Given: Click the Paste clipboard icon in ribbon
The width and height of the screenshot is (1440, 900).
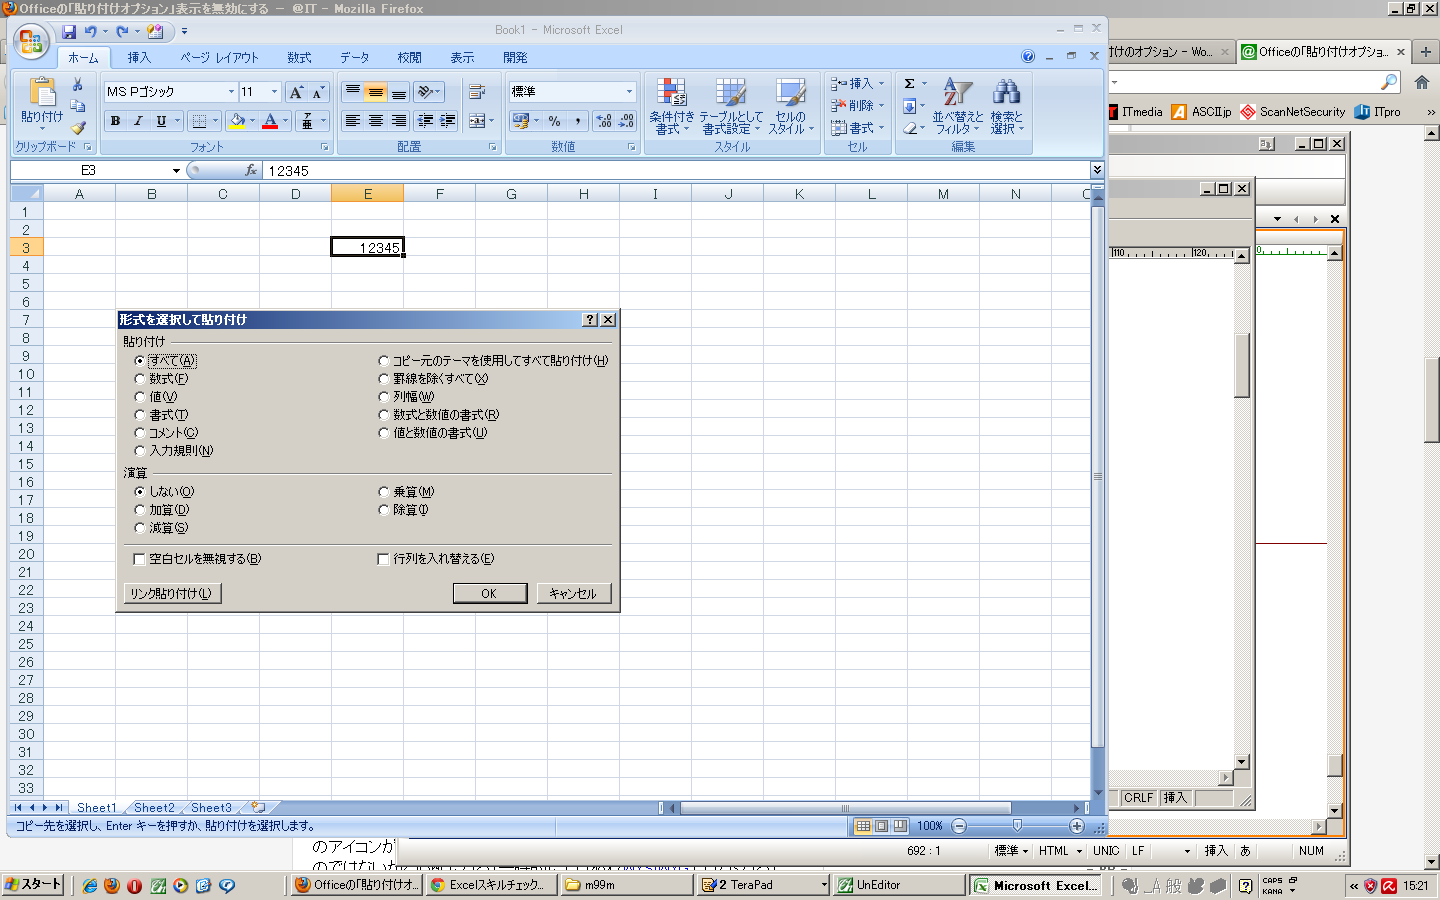Looking at the screenshot, I should tap(42, 93).
